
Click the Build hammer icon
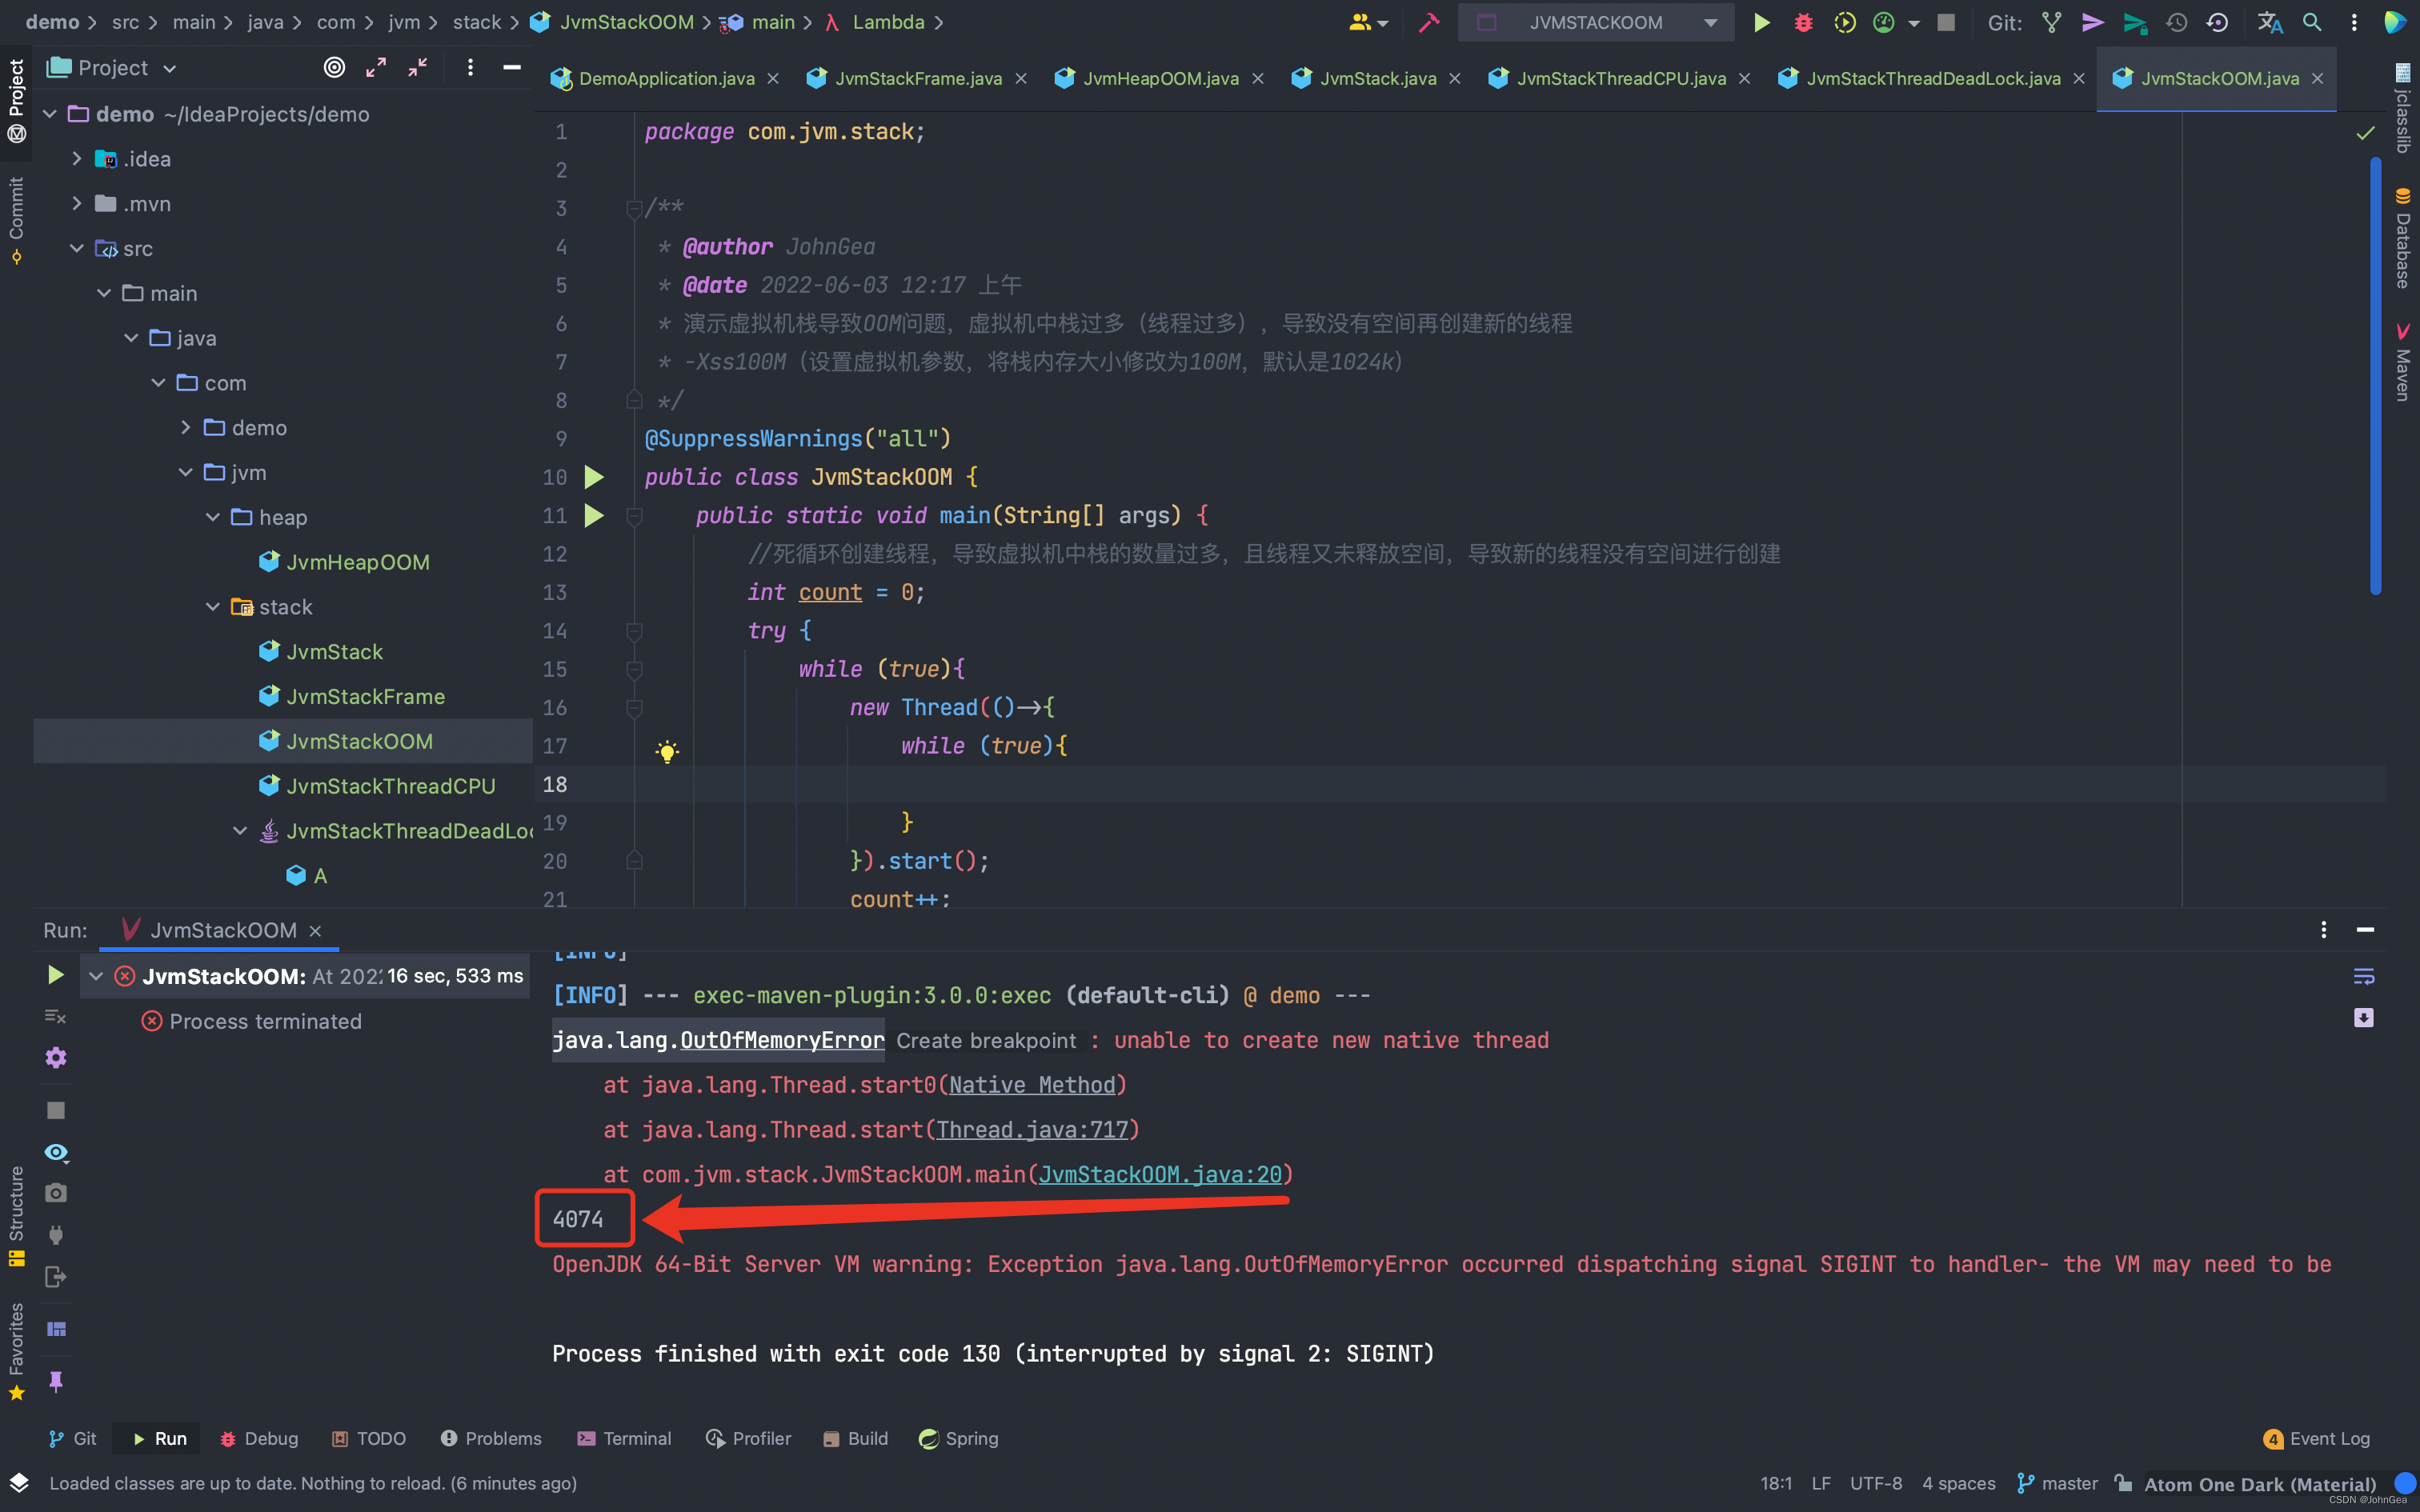tap(1429, 22)
